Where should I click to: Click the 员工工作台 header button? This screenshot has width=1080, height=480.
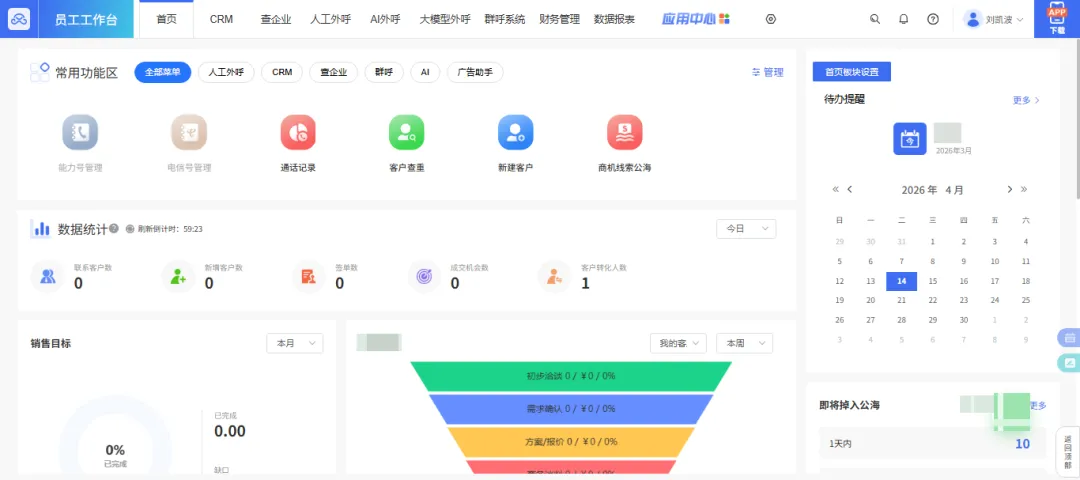(86, 19)
